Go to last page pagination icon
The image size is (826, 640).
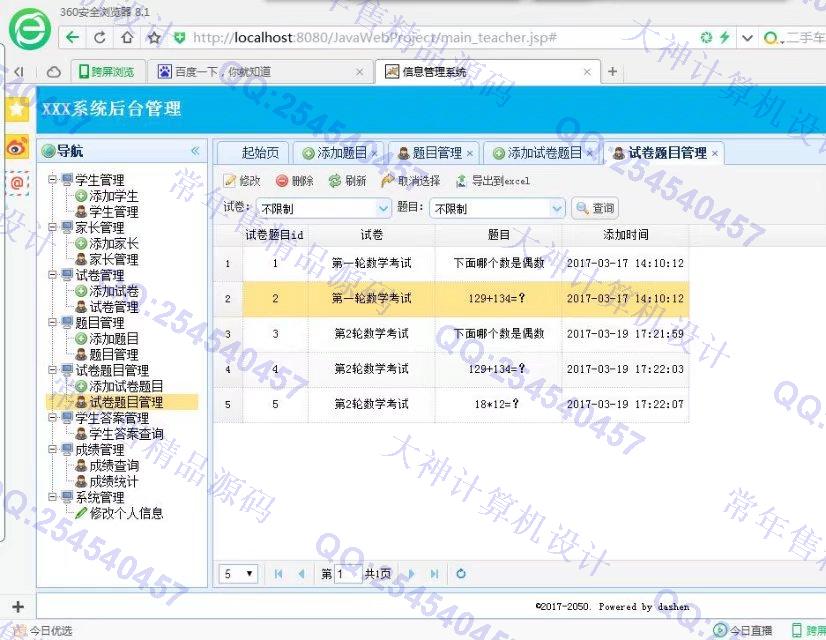pos(434,574)
